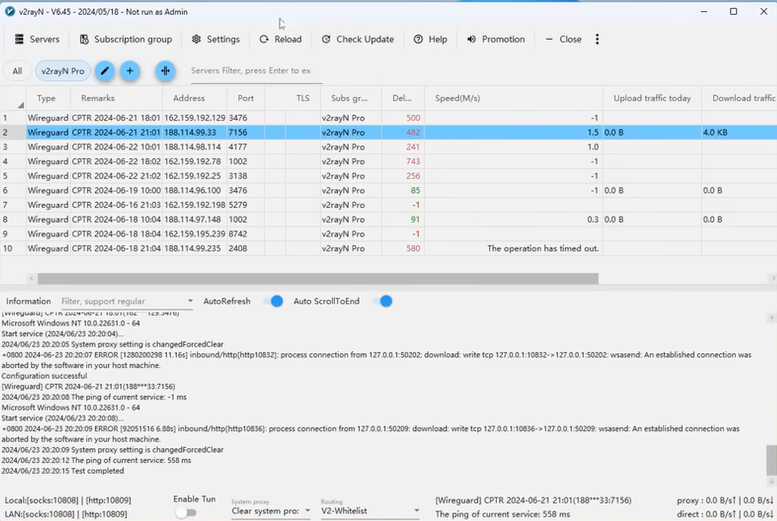
Task: Select the v2rayN Pro subscription tab
Action: [63, 71]
